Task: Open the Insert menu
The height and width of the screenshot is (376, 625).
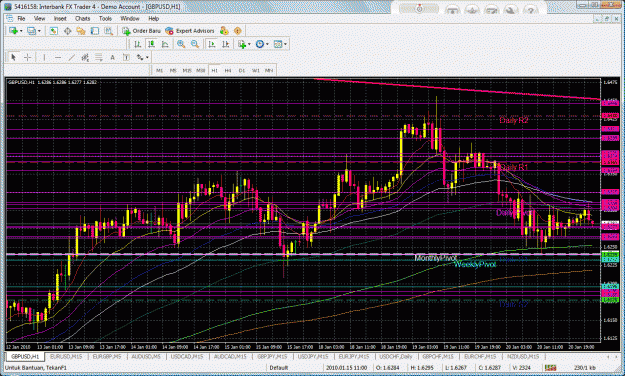Action: [60, 18]
